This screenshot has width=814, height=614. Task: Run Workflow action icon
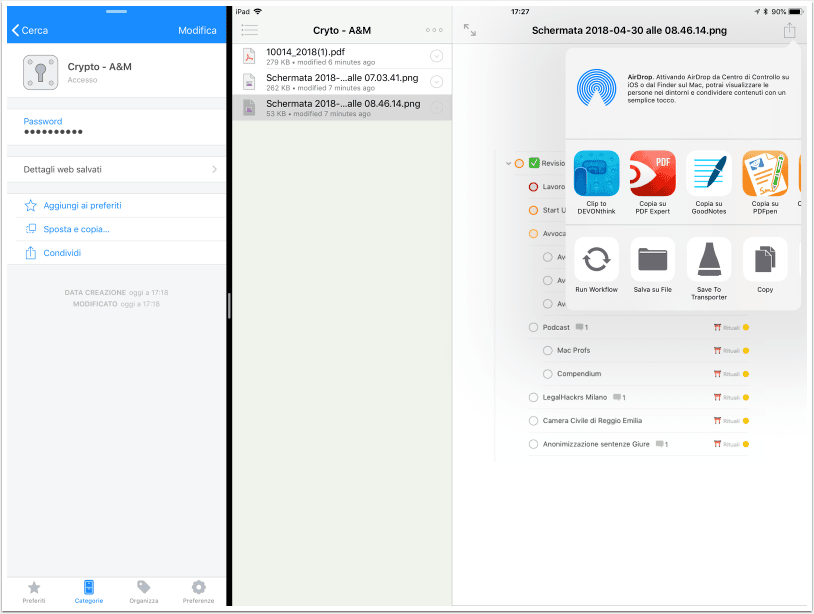tap(596, 259)
